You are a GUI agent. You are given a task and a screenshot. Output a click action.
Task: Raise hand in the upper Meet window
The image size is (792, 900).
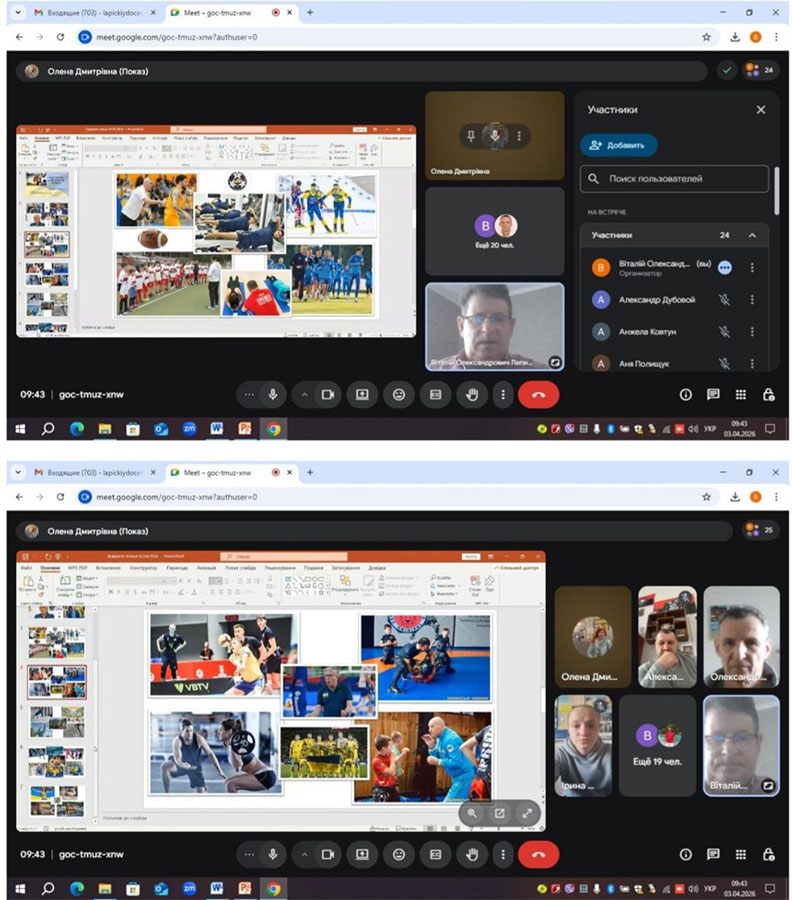(472, 394)
